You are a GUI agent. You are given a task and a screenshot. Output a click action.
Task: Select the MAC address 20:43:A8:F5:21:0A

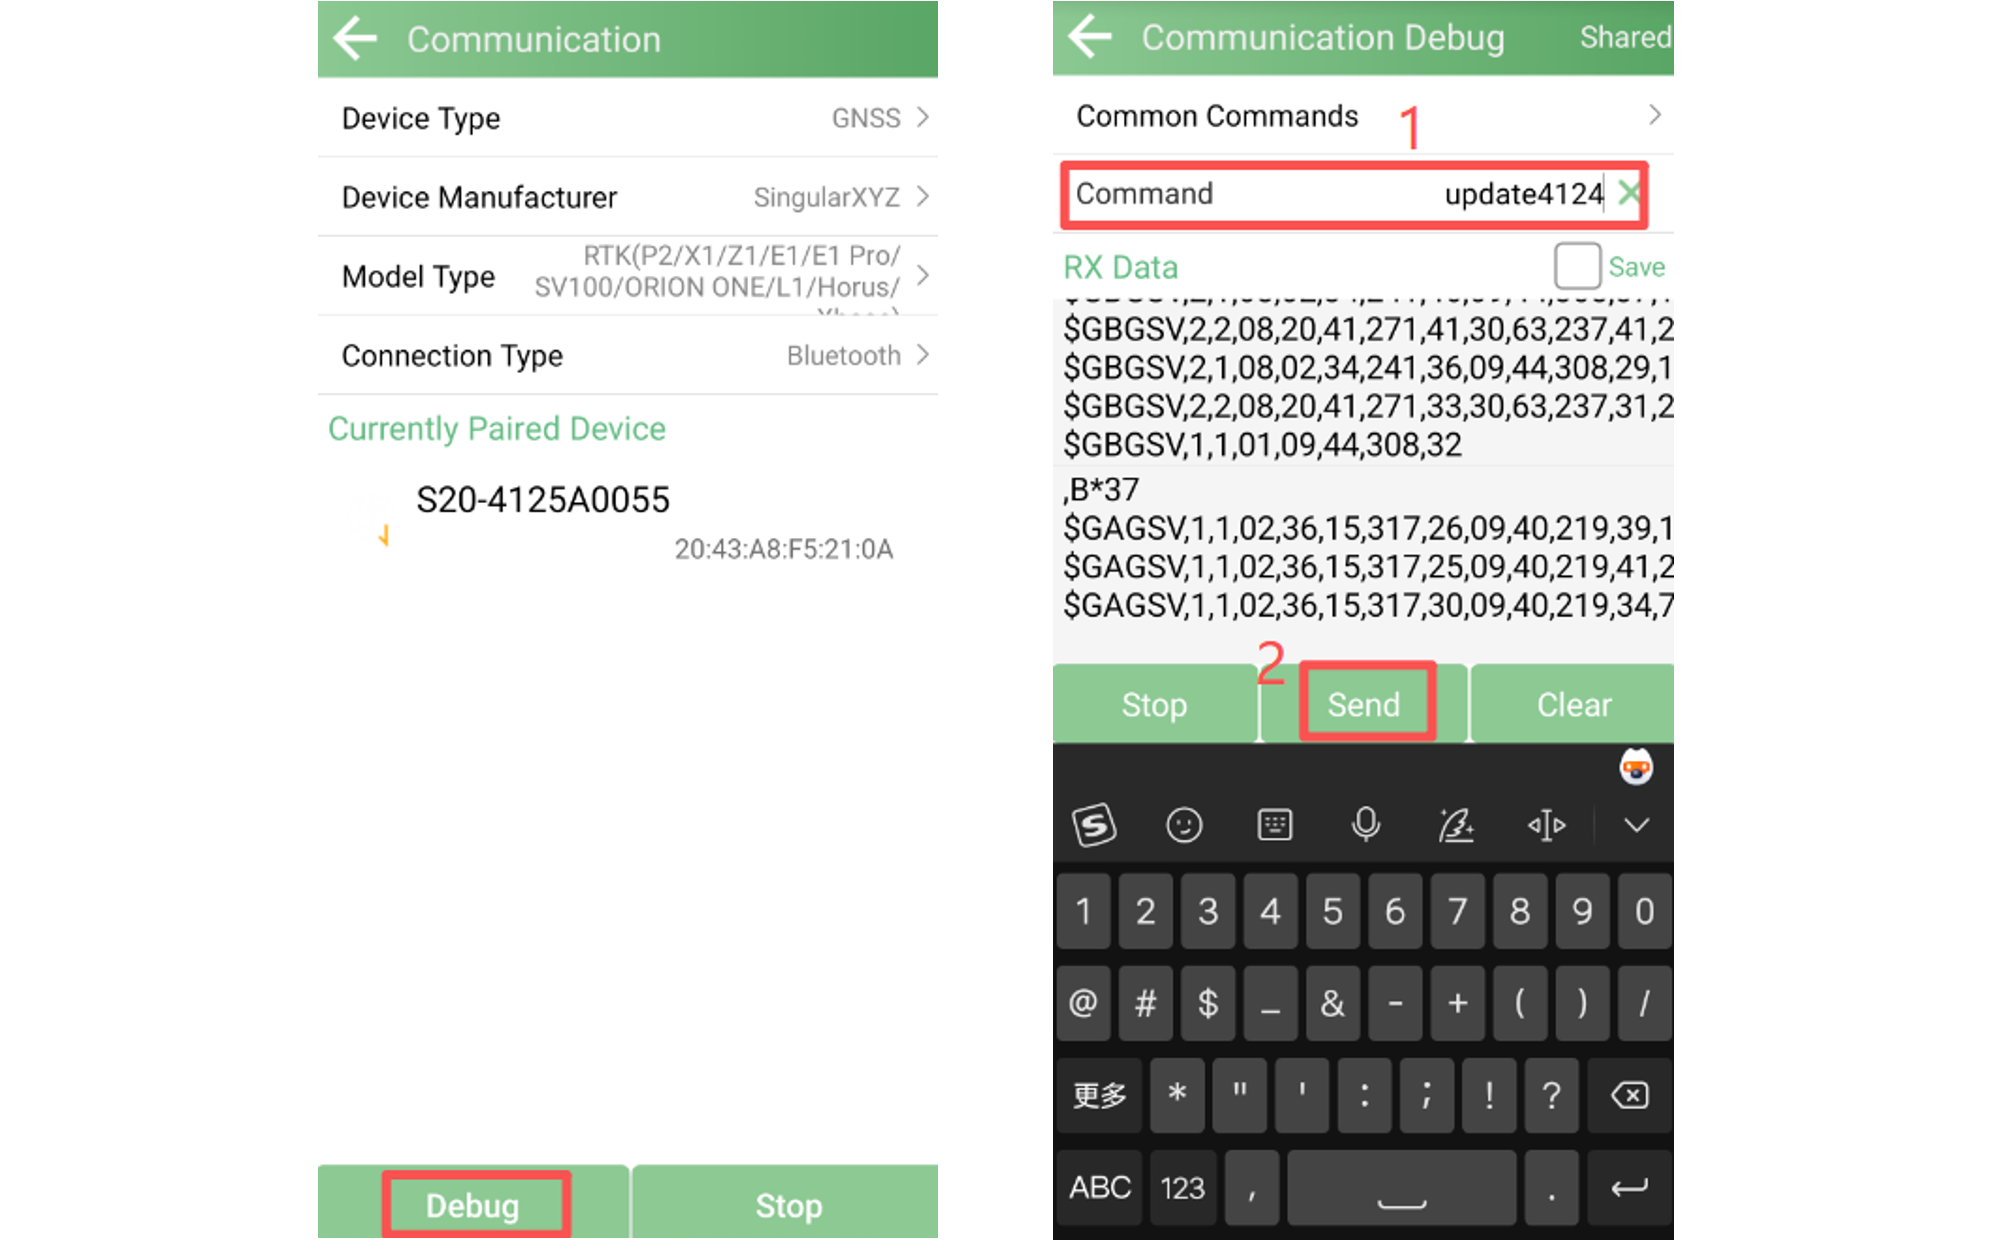[784, 549]
